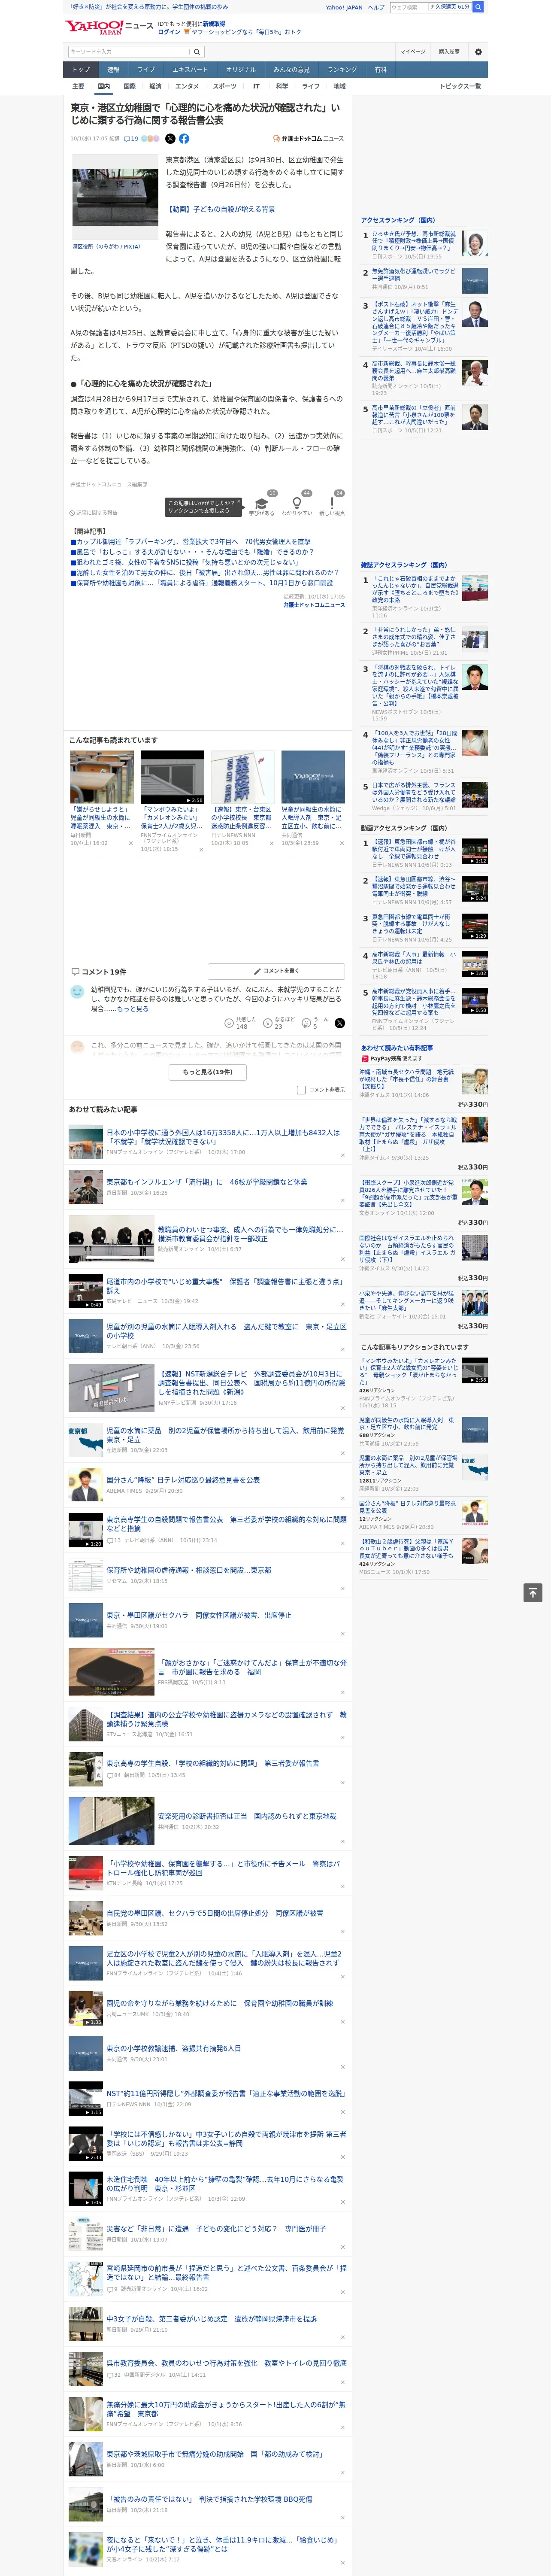
Task: Select the 'スポーツ' category tab
Action: (x=225, y=86)
